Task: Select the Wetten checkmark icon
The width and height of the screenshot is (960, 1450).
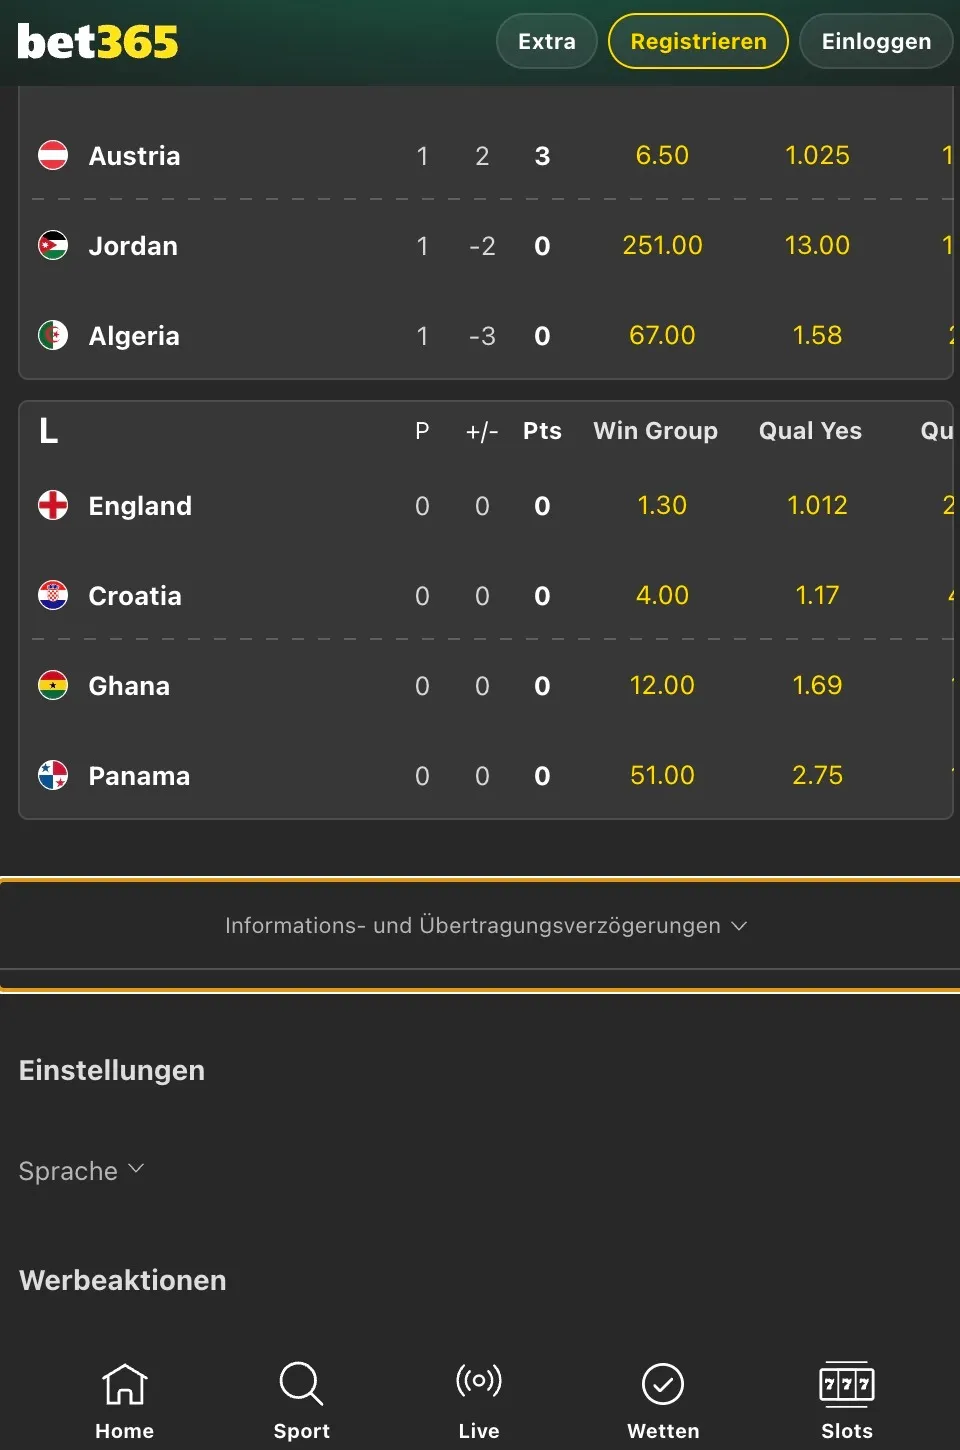Action: coord(663,1384)
